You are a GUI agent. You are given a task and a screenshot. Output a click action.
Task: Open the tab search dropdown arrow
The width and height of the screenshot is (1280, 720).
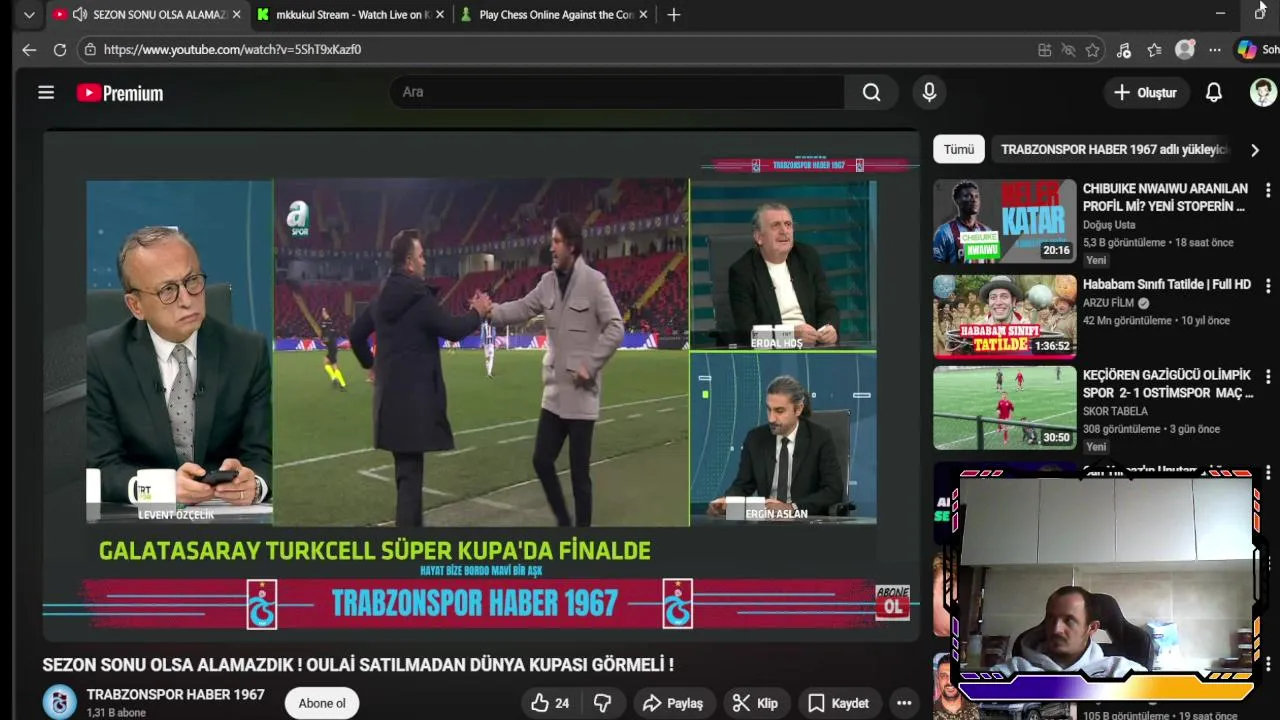tap(29, 15)
